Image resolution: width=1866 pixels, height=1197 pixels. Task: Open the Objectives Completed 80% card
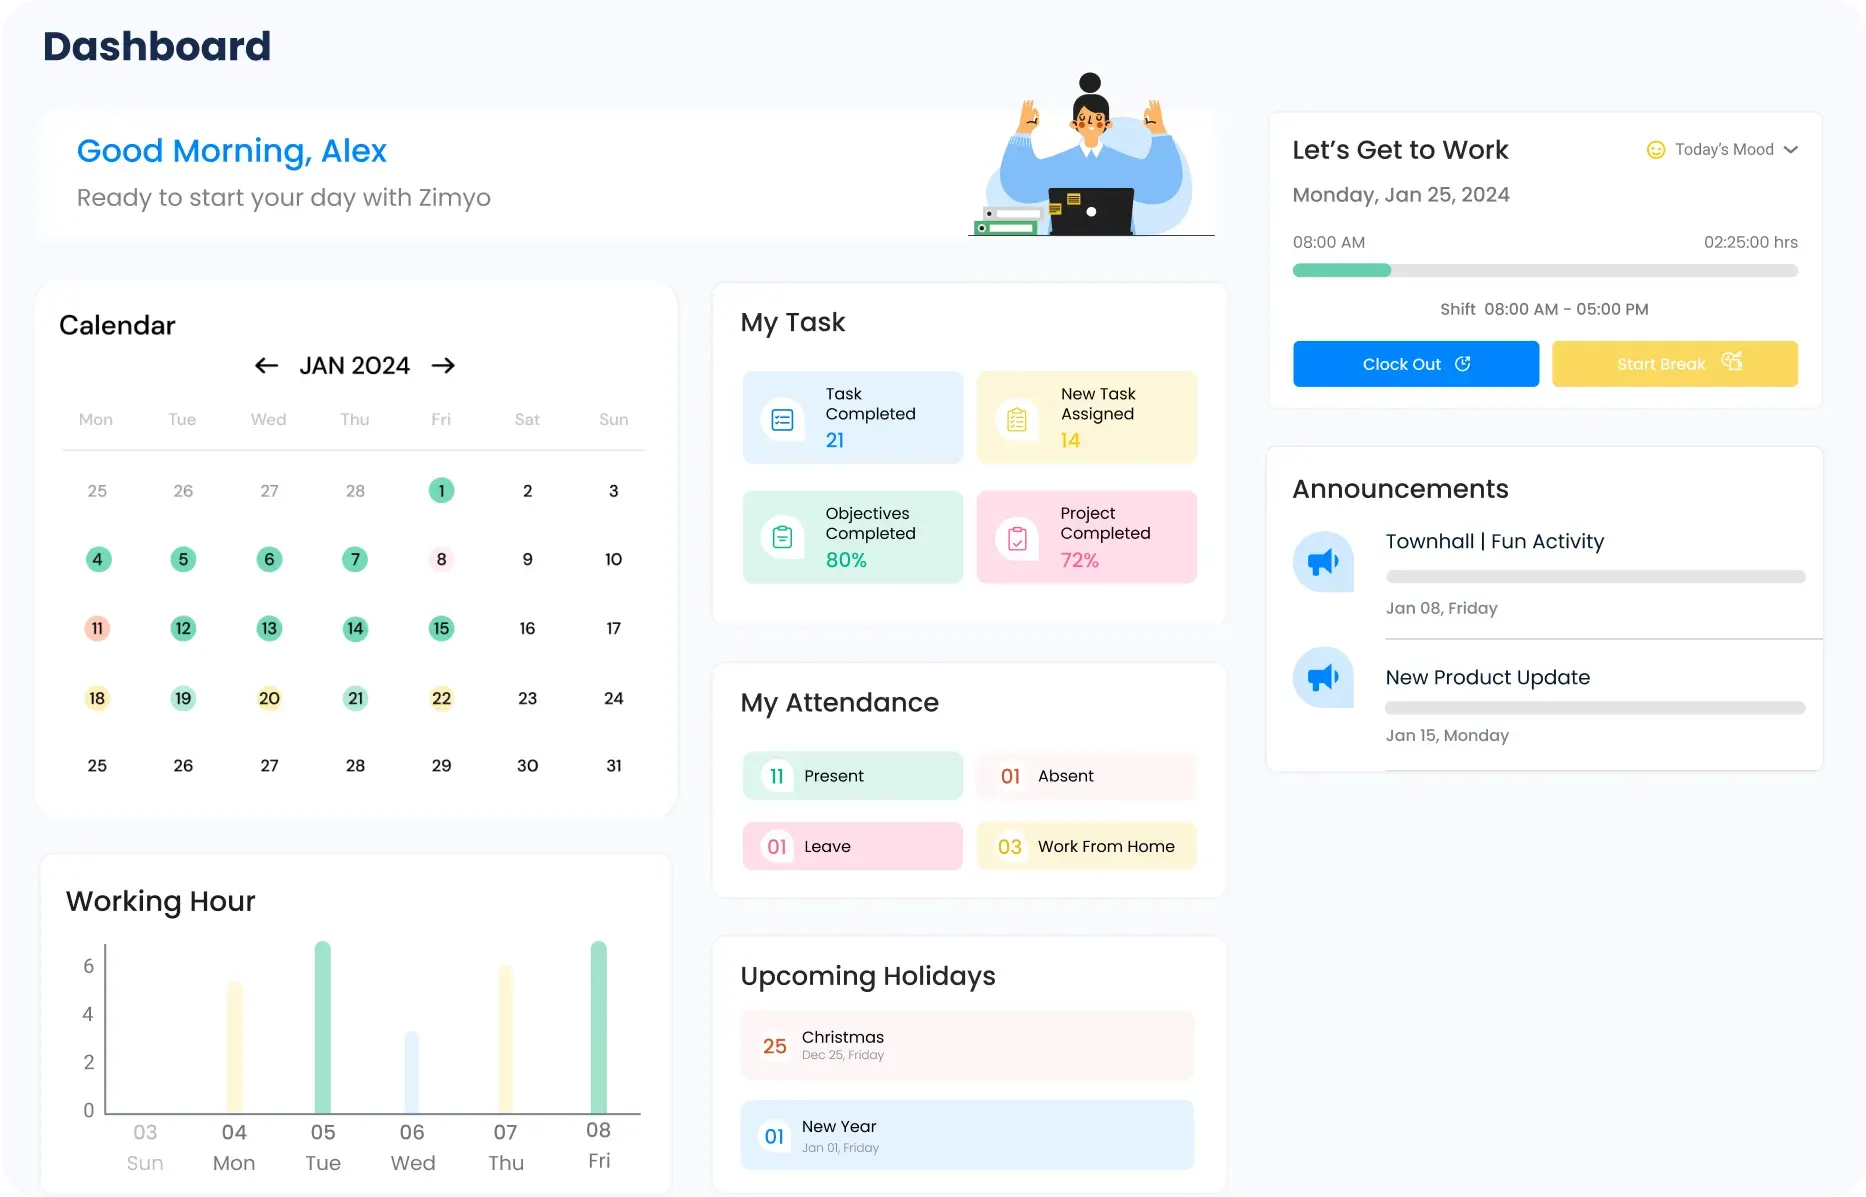[853, 537]
